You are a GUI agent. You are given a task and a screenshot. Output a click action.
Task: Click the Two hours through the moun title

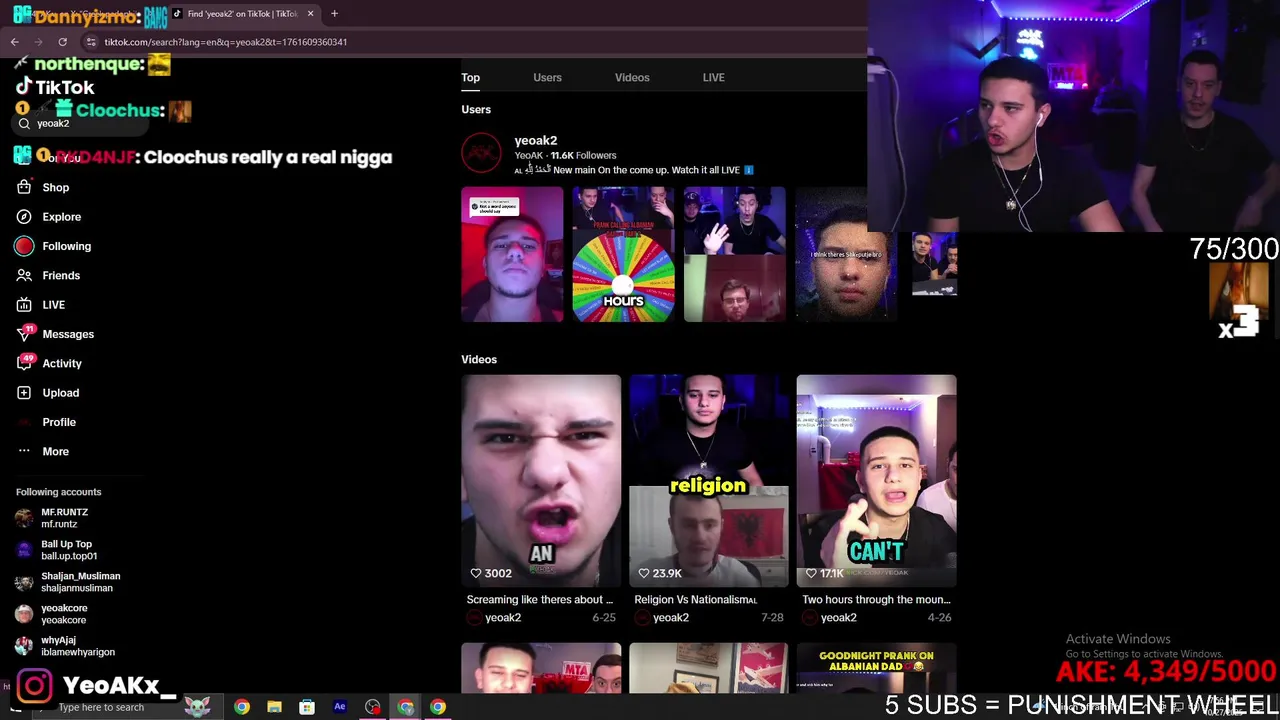(876, 599)
